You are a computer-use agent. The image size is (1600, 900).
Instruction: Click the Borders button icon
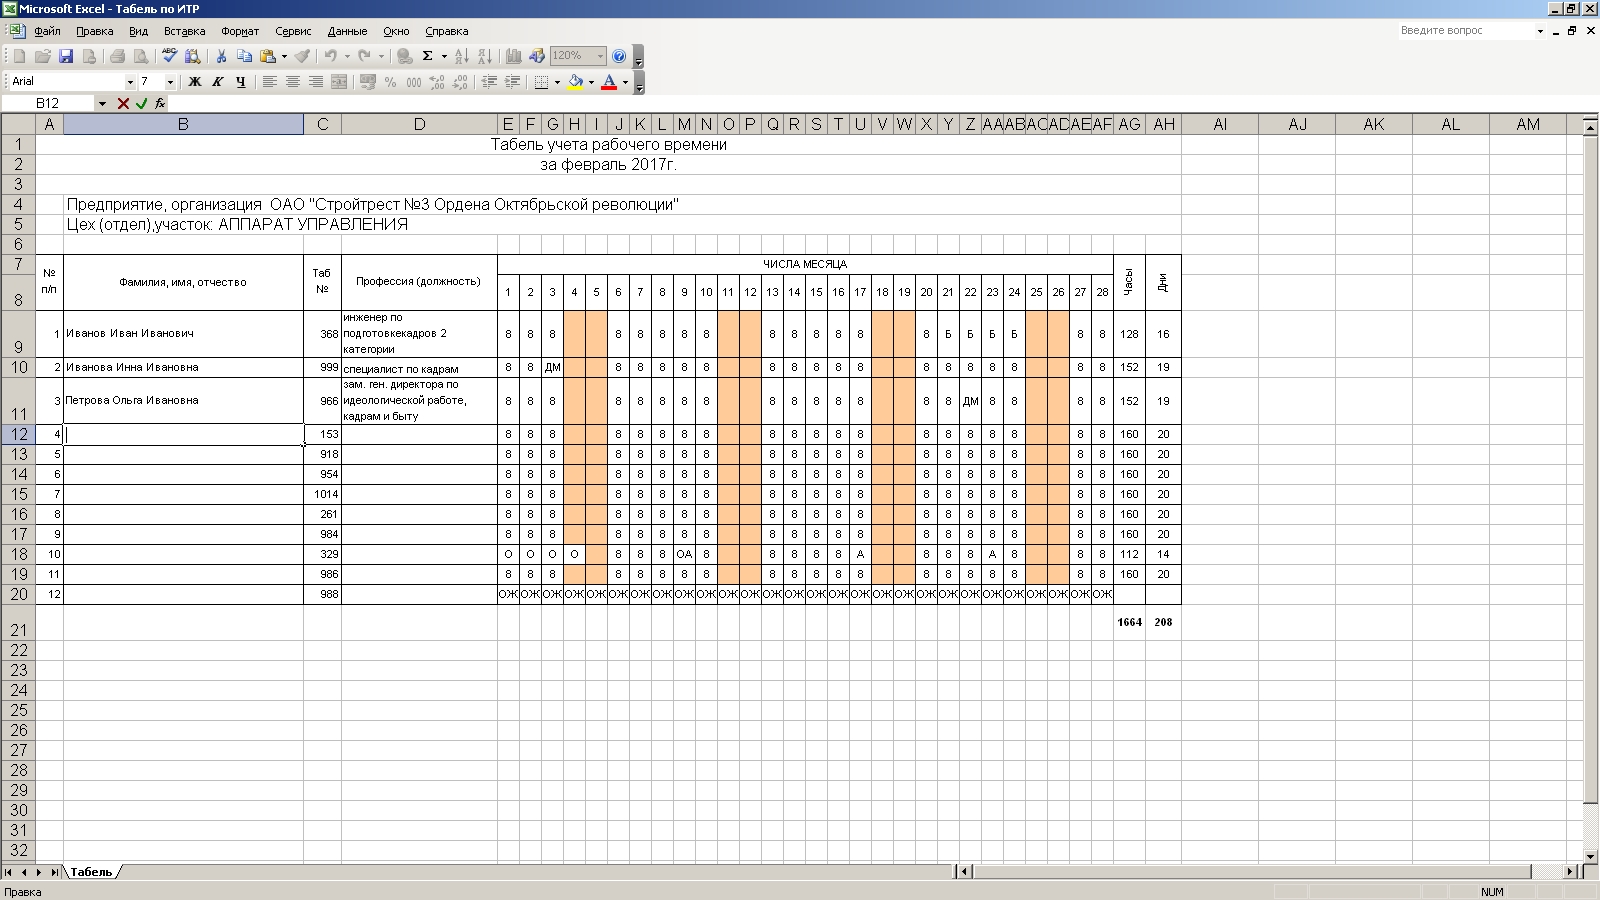[541, 82]
